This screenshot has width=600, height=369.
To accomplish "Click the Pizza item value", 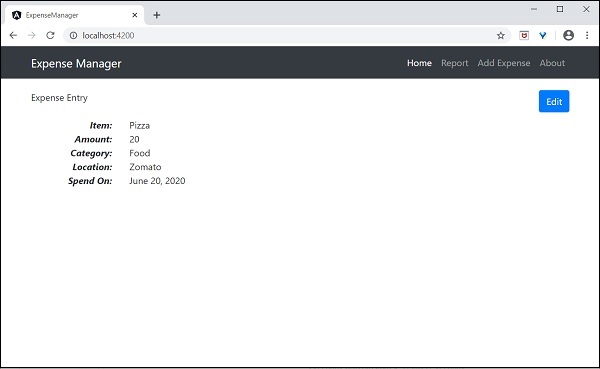I will coord(139,126).
